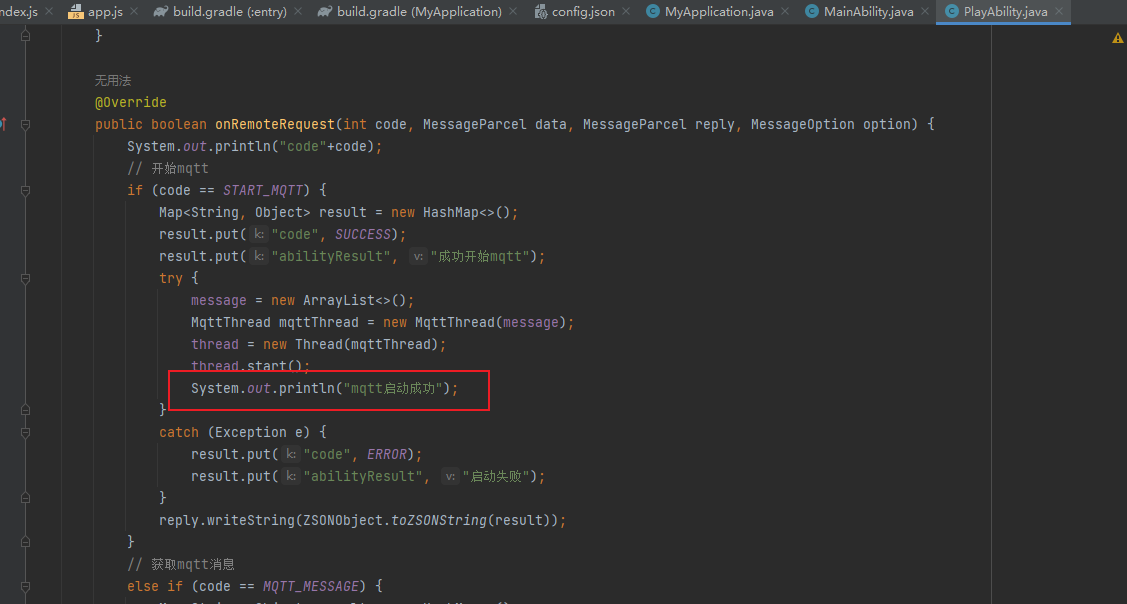Click fold end marker at catch's closing brace

[25, 498]
